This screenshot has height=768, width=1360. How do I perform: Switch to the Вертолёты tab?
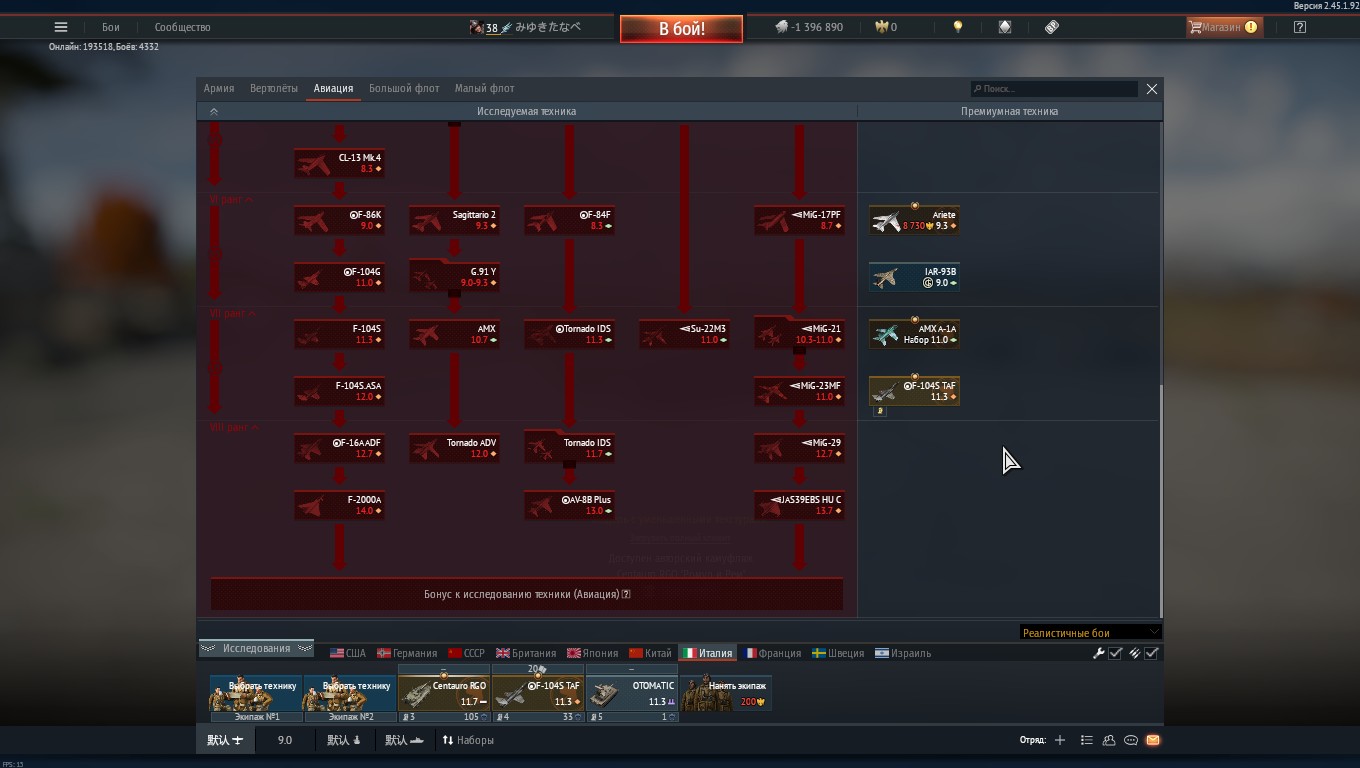pyautogui.click(x=274, y=88)
